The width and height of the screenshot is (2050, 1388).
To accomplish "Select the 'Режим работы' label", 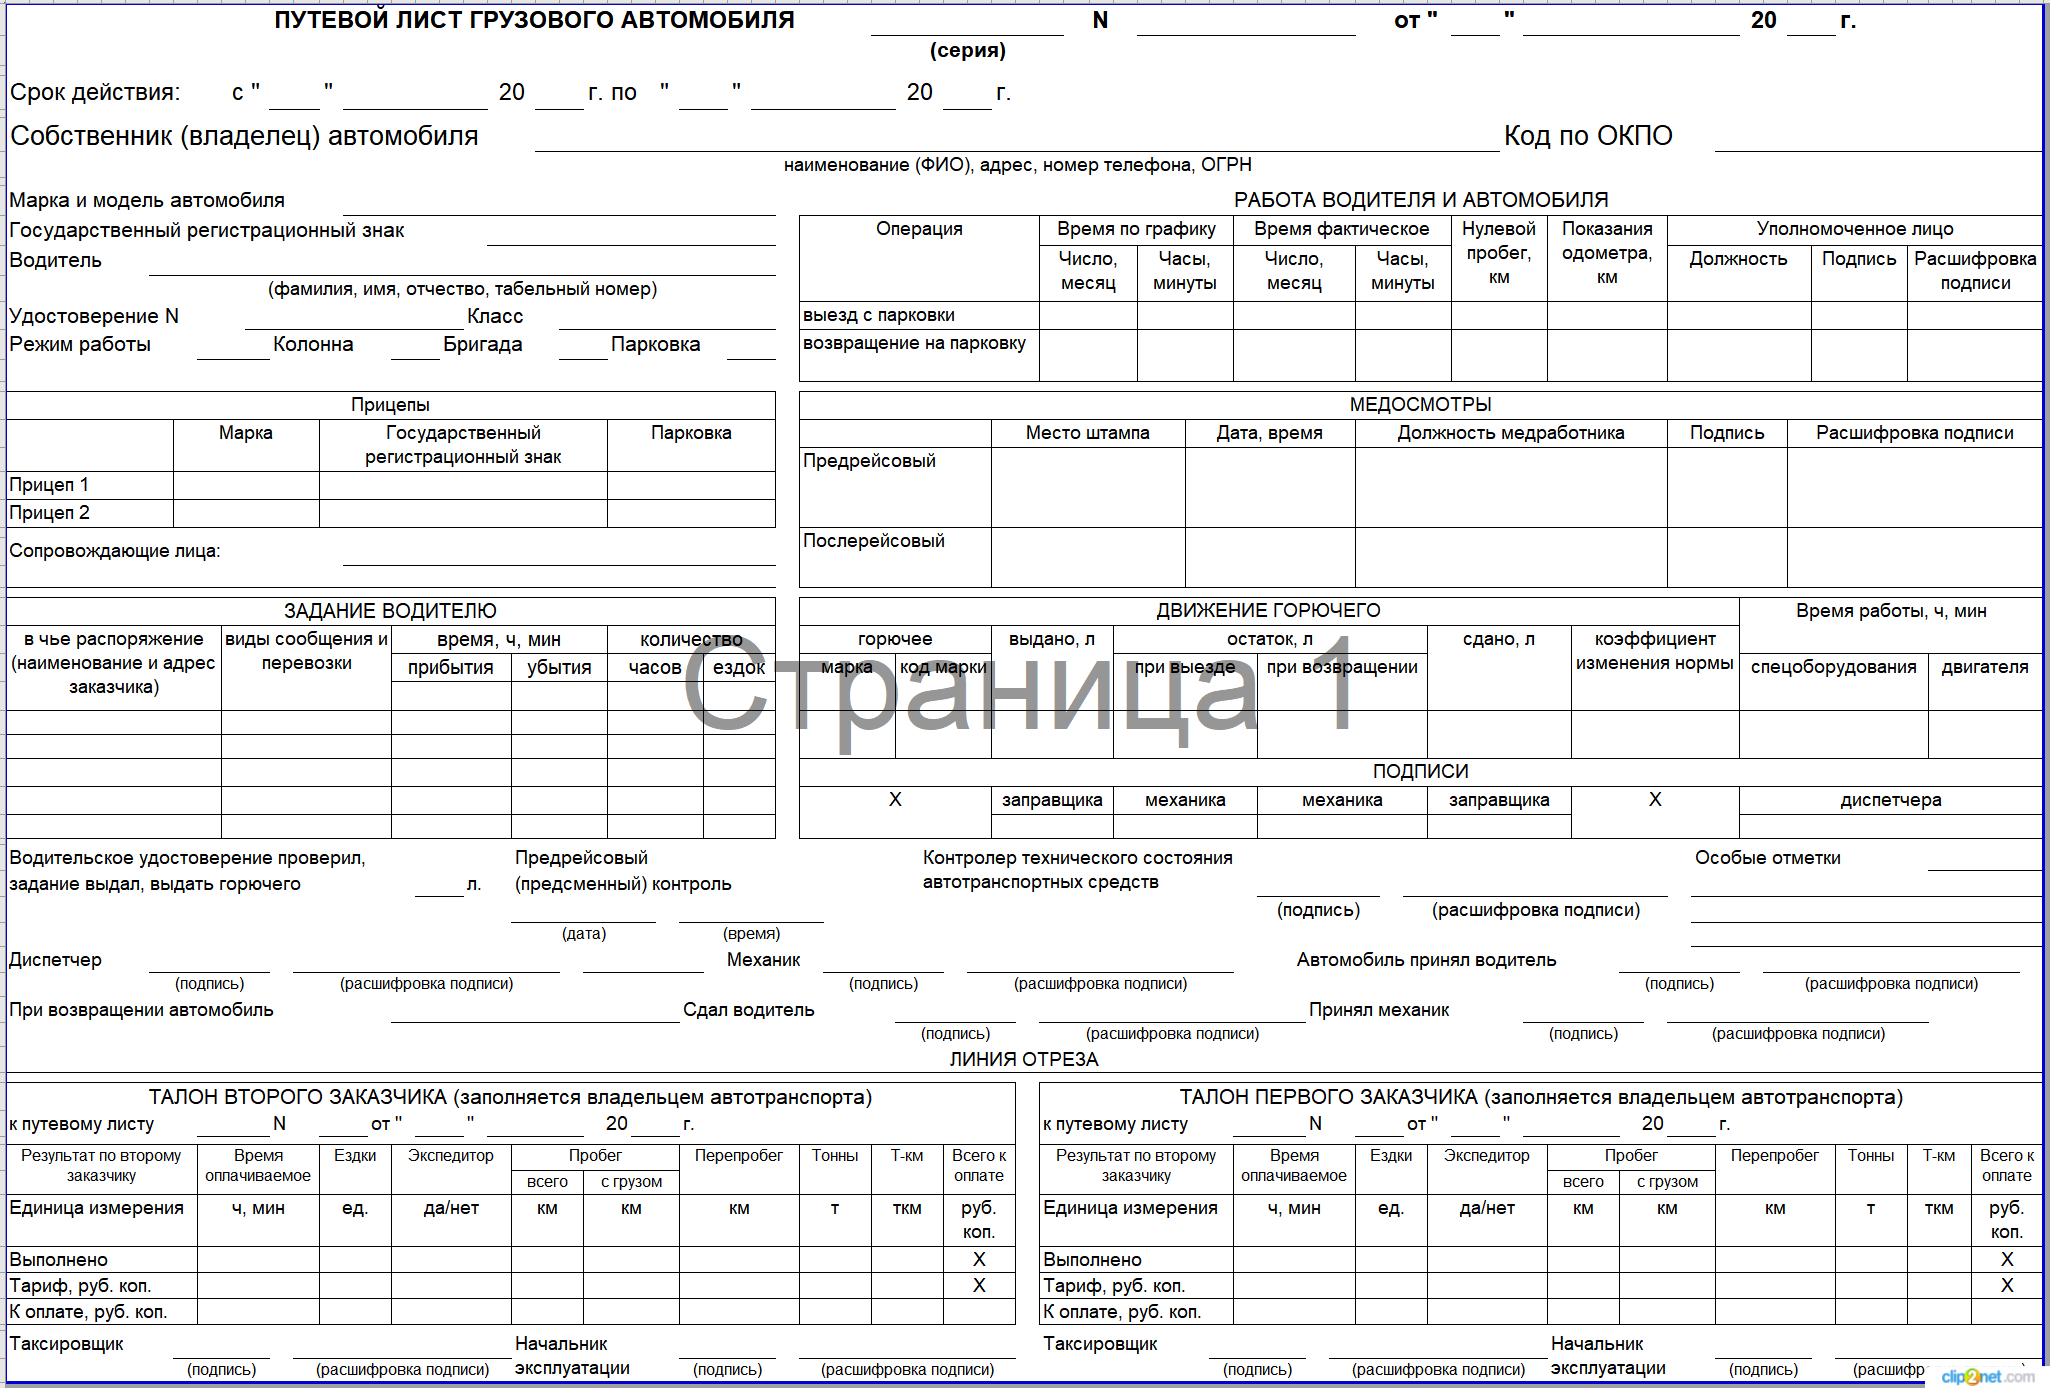I will [80, 344].
